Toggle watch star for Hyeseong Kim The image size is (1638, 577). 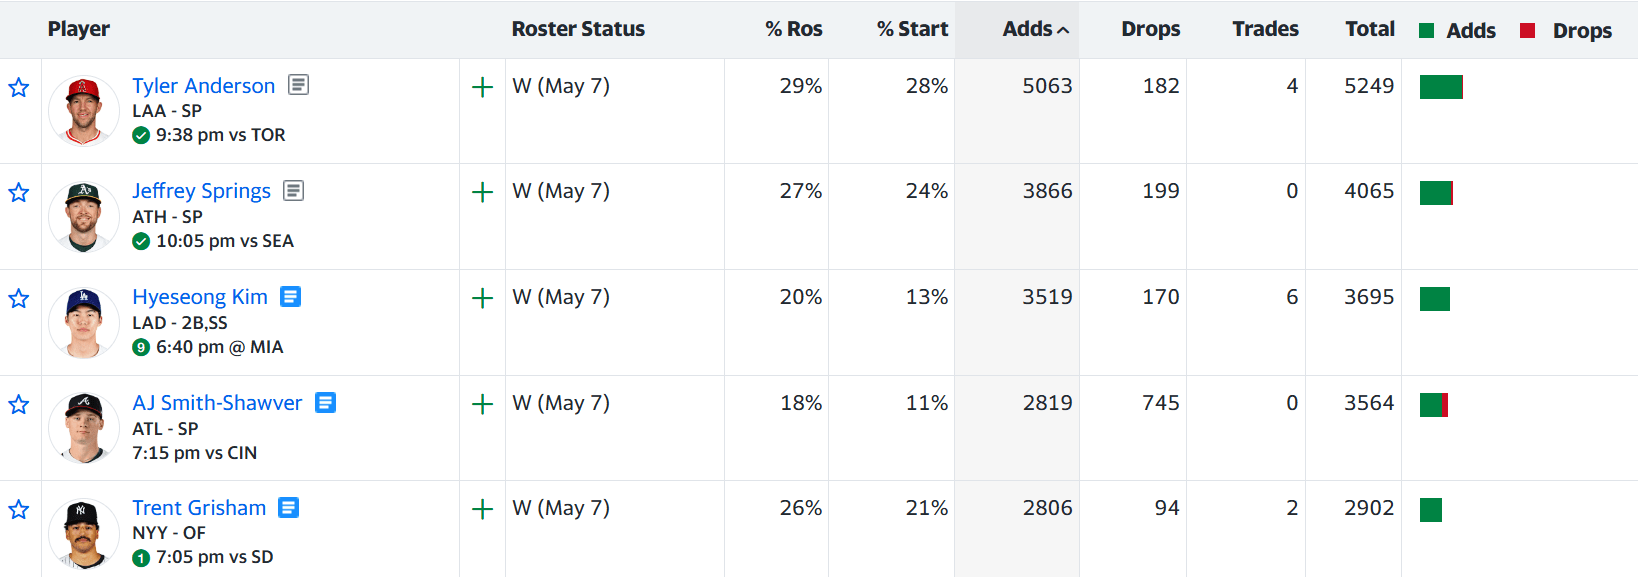[x=18, y=299]
